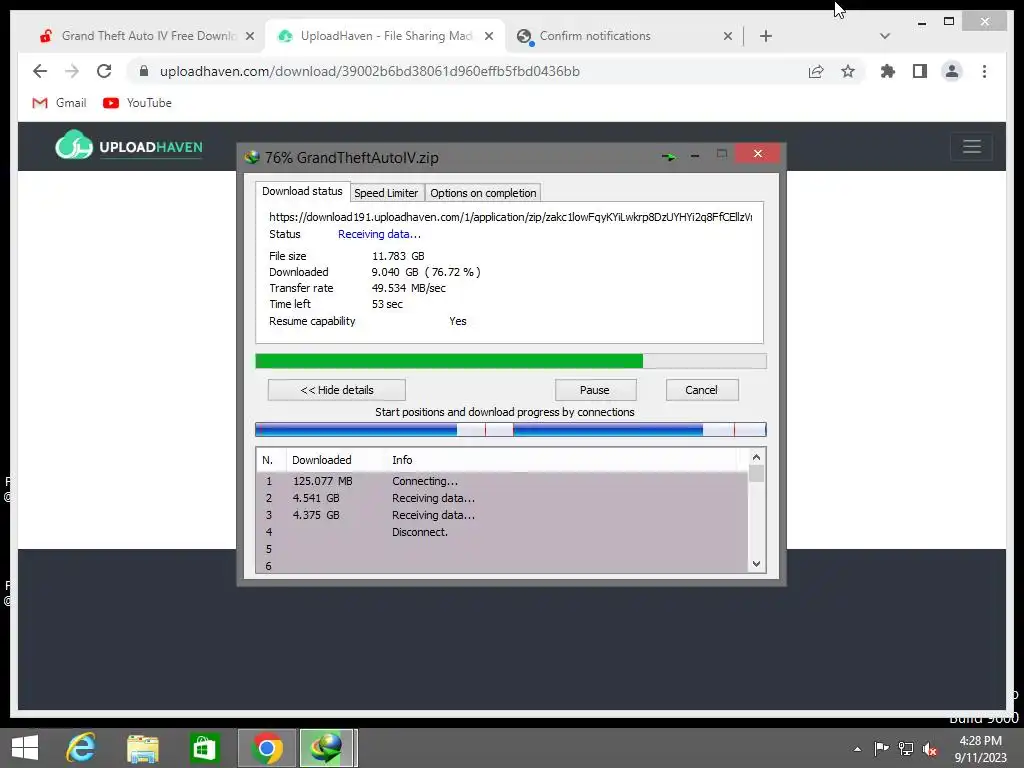1024x768 pixels.
Task: Click the address bar URL
Action: click(370, 71)
